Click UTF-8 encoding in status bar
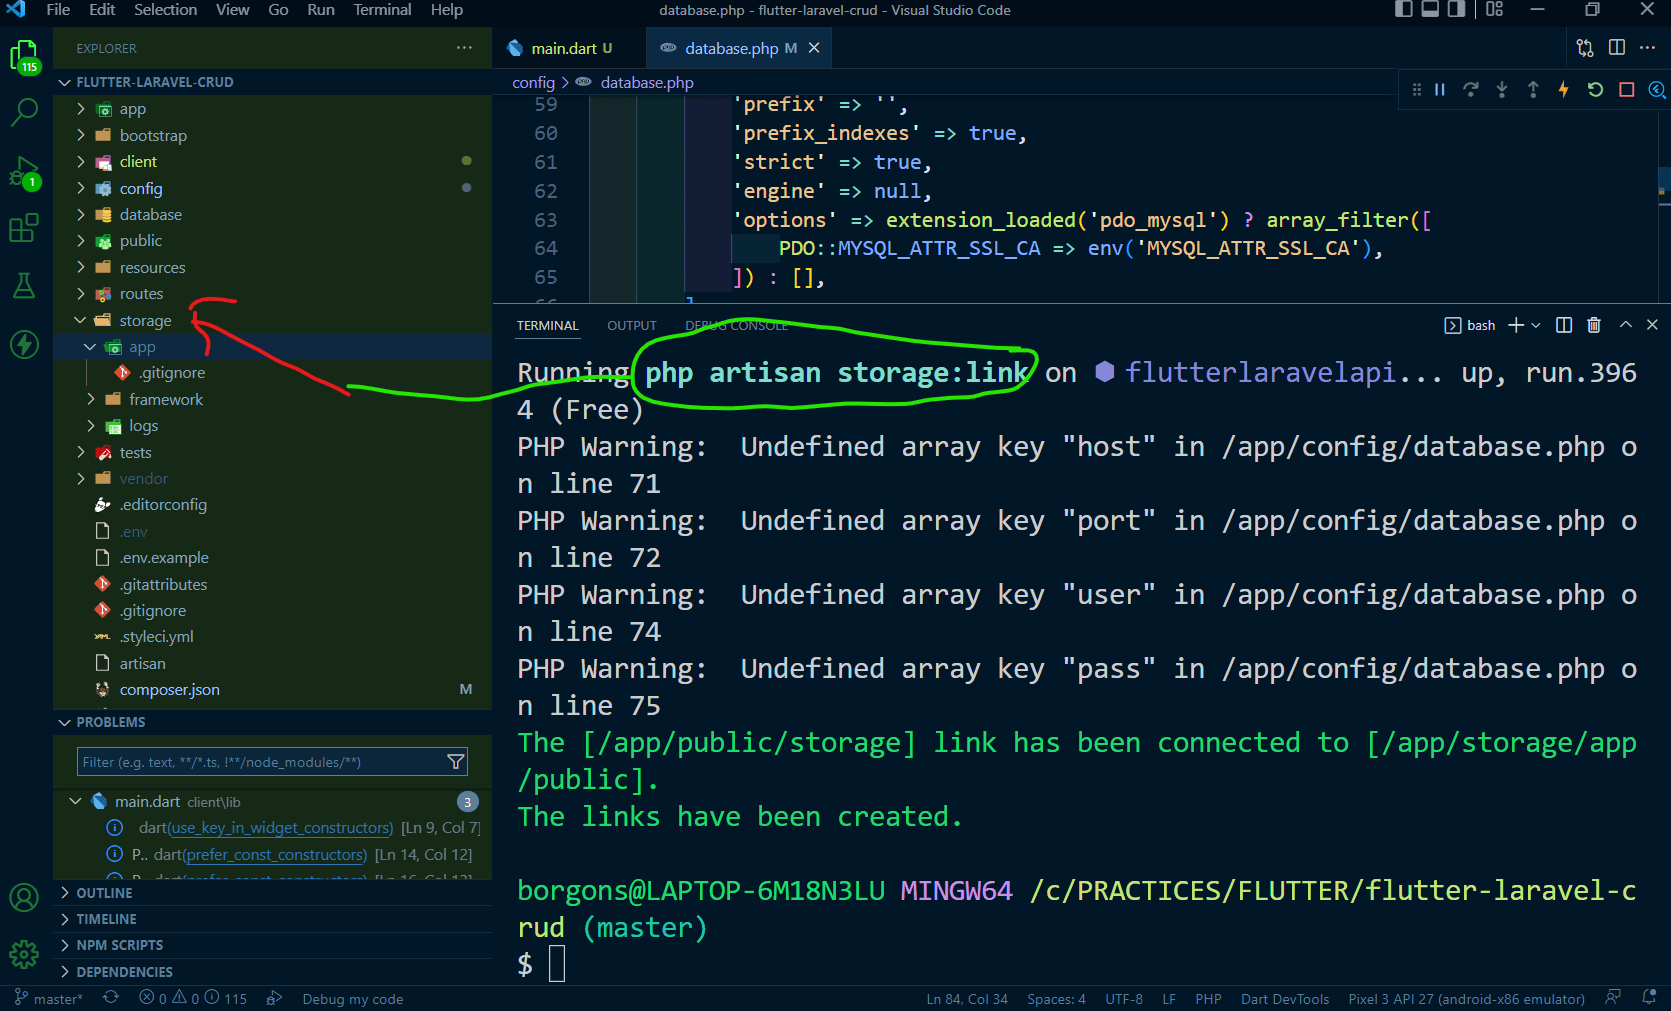This screenshot has width=1671, height=1011. point(1124,998)
